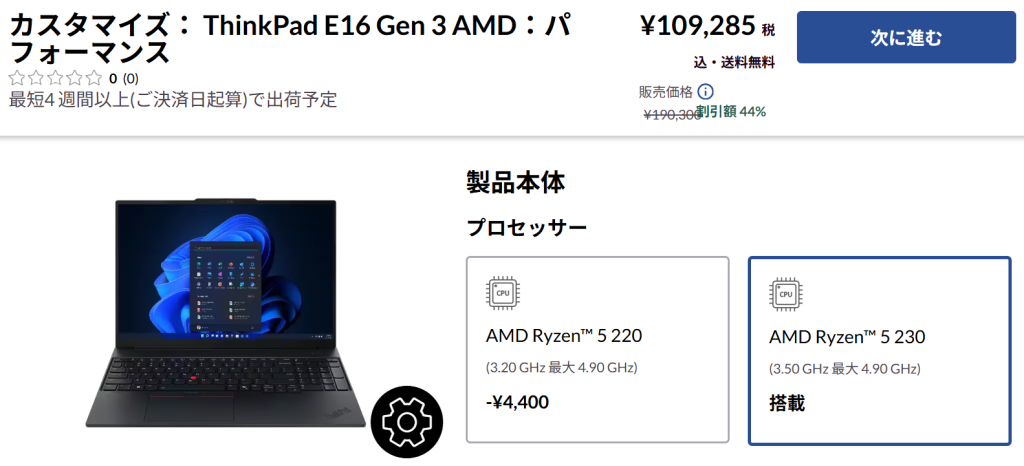Click the first rating star

click(17, 79)
